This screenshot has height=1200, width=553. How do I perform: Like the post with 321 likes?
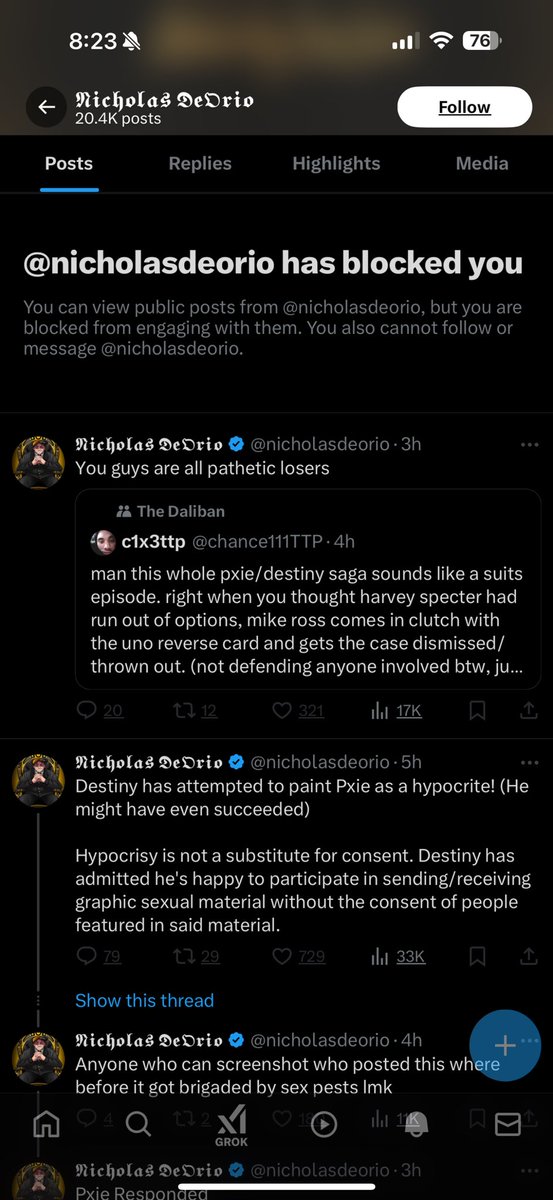click(x=298, y=710)
